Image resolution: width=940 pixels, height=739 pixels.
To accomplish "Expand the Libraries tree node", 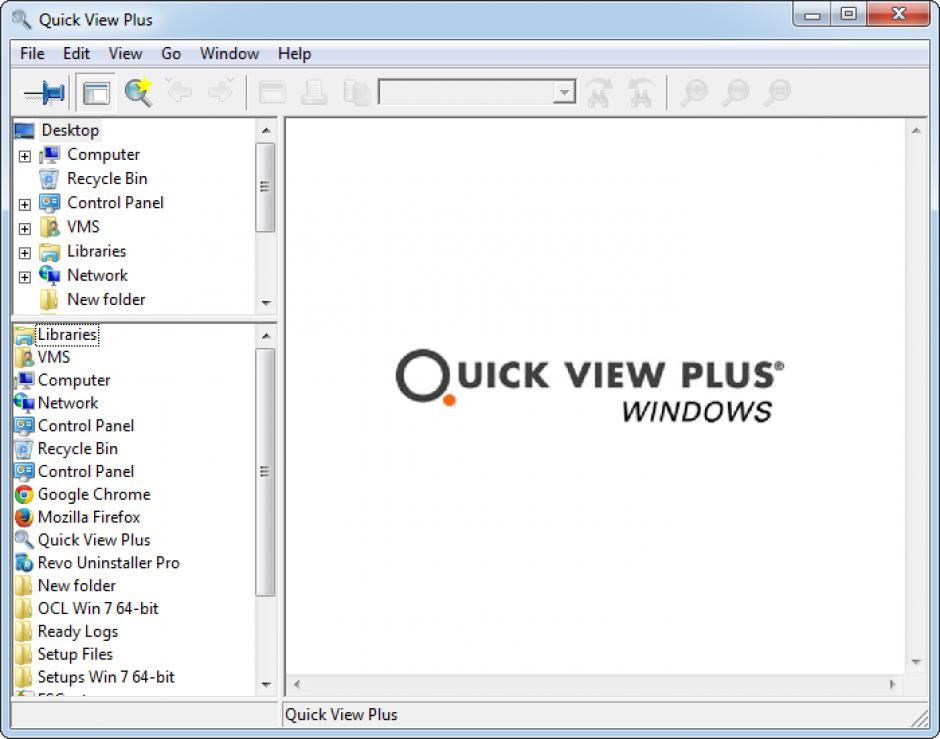I will coord(25,253).
